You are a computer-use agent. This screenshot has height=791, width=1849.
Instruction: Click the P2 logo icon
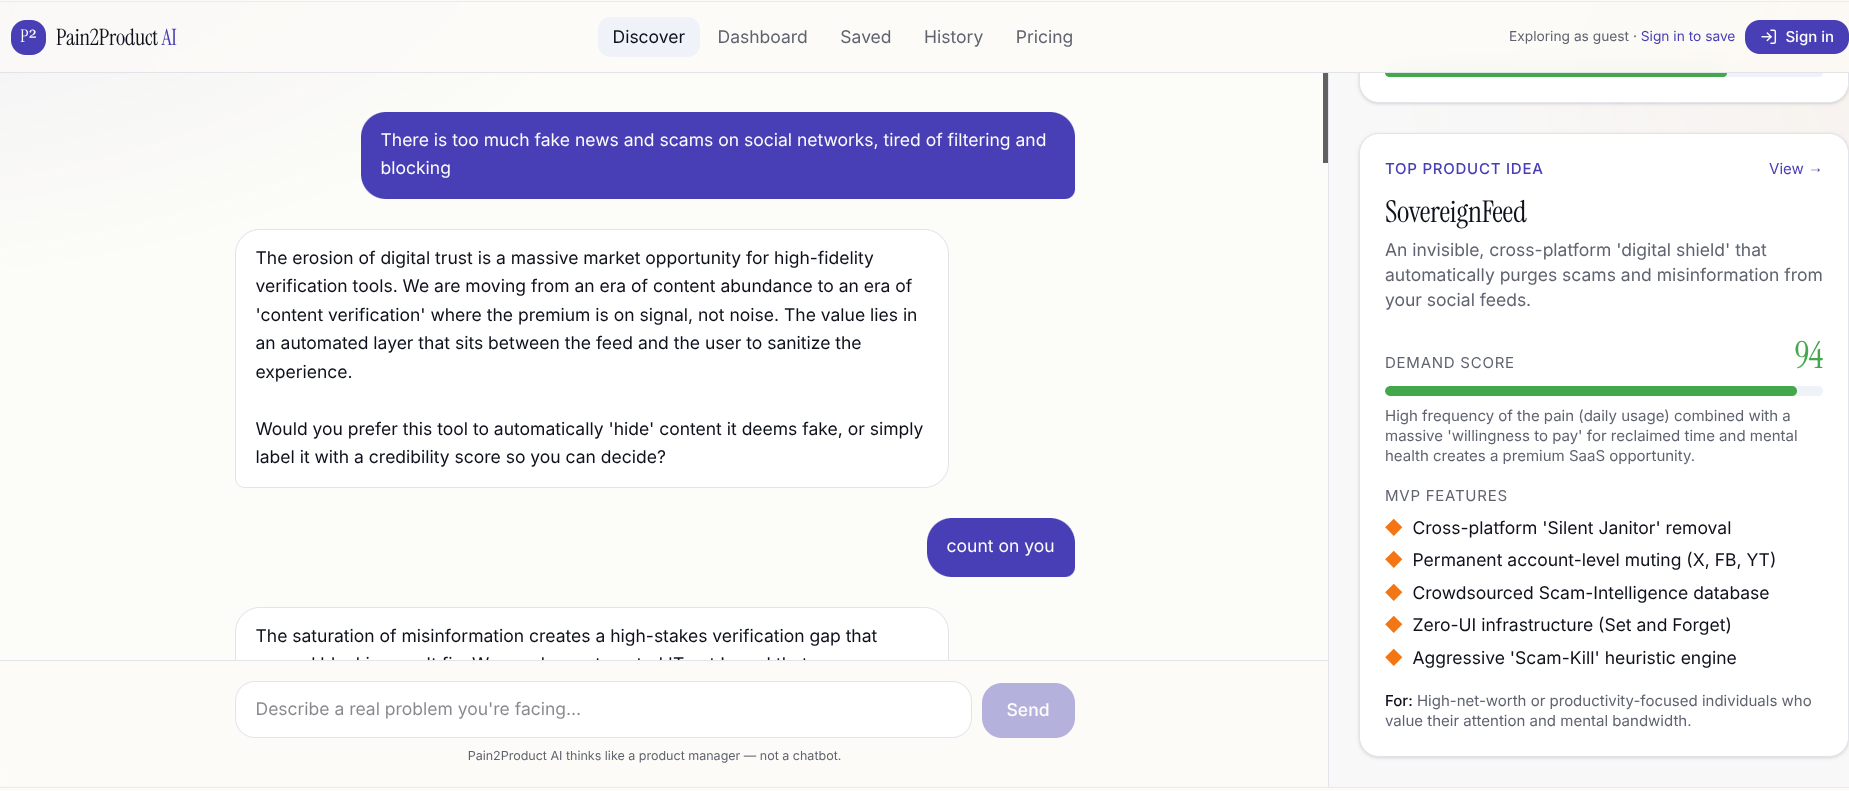pyautogui.click(x=28, y=37)
